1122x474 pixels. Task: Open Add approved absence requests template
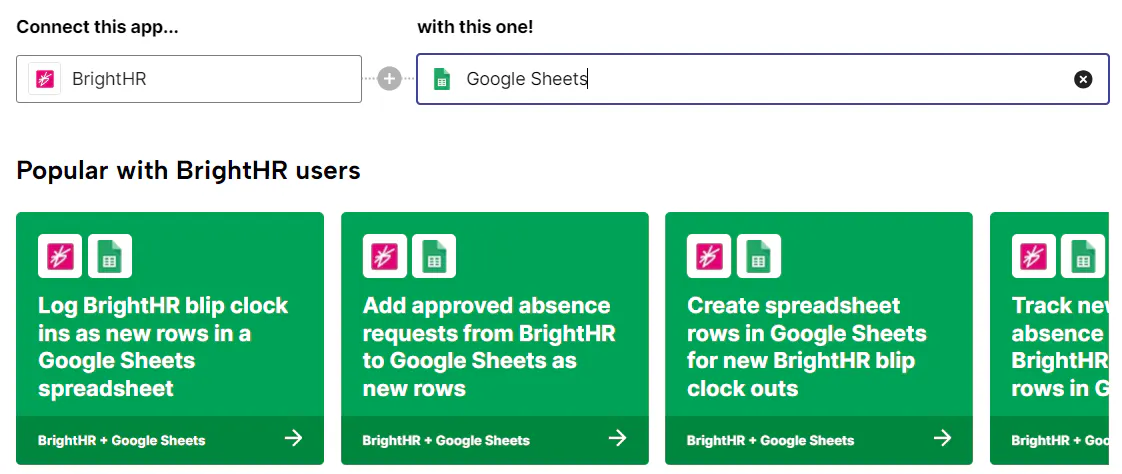tap(489, 346)
